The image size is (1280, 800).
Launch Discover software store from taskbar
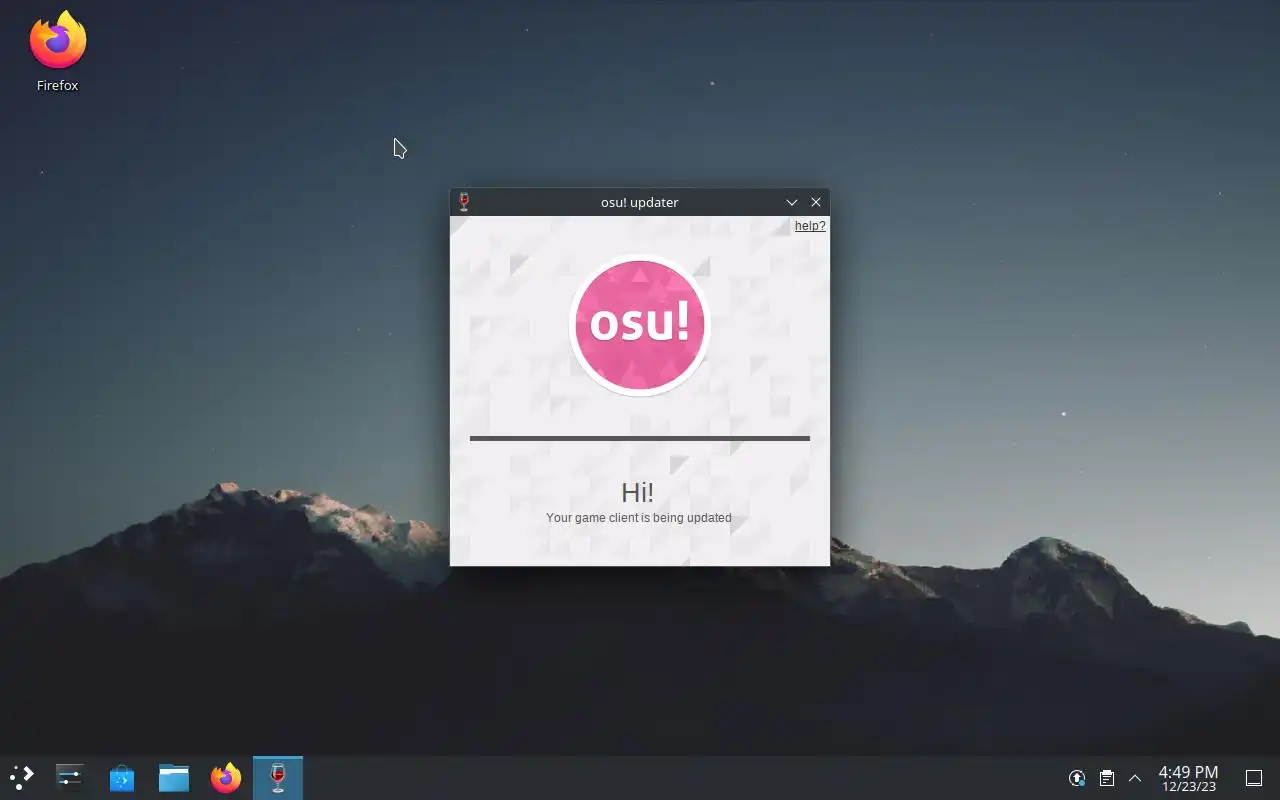pyautogui.click(x=122, y=778)
